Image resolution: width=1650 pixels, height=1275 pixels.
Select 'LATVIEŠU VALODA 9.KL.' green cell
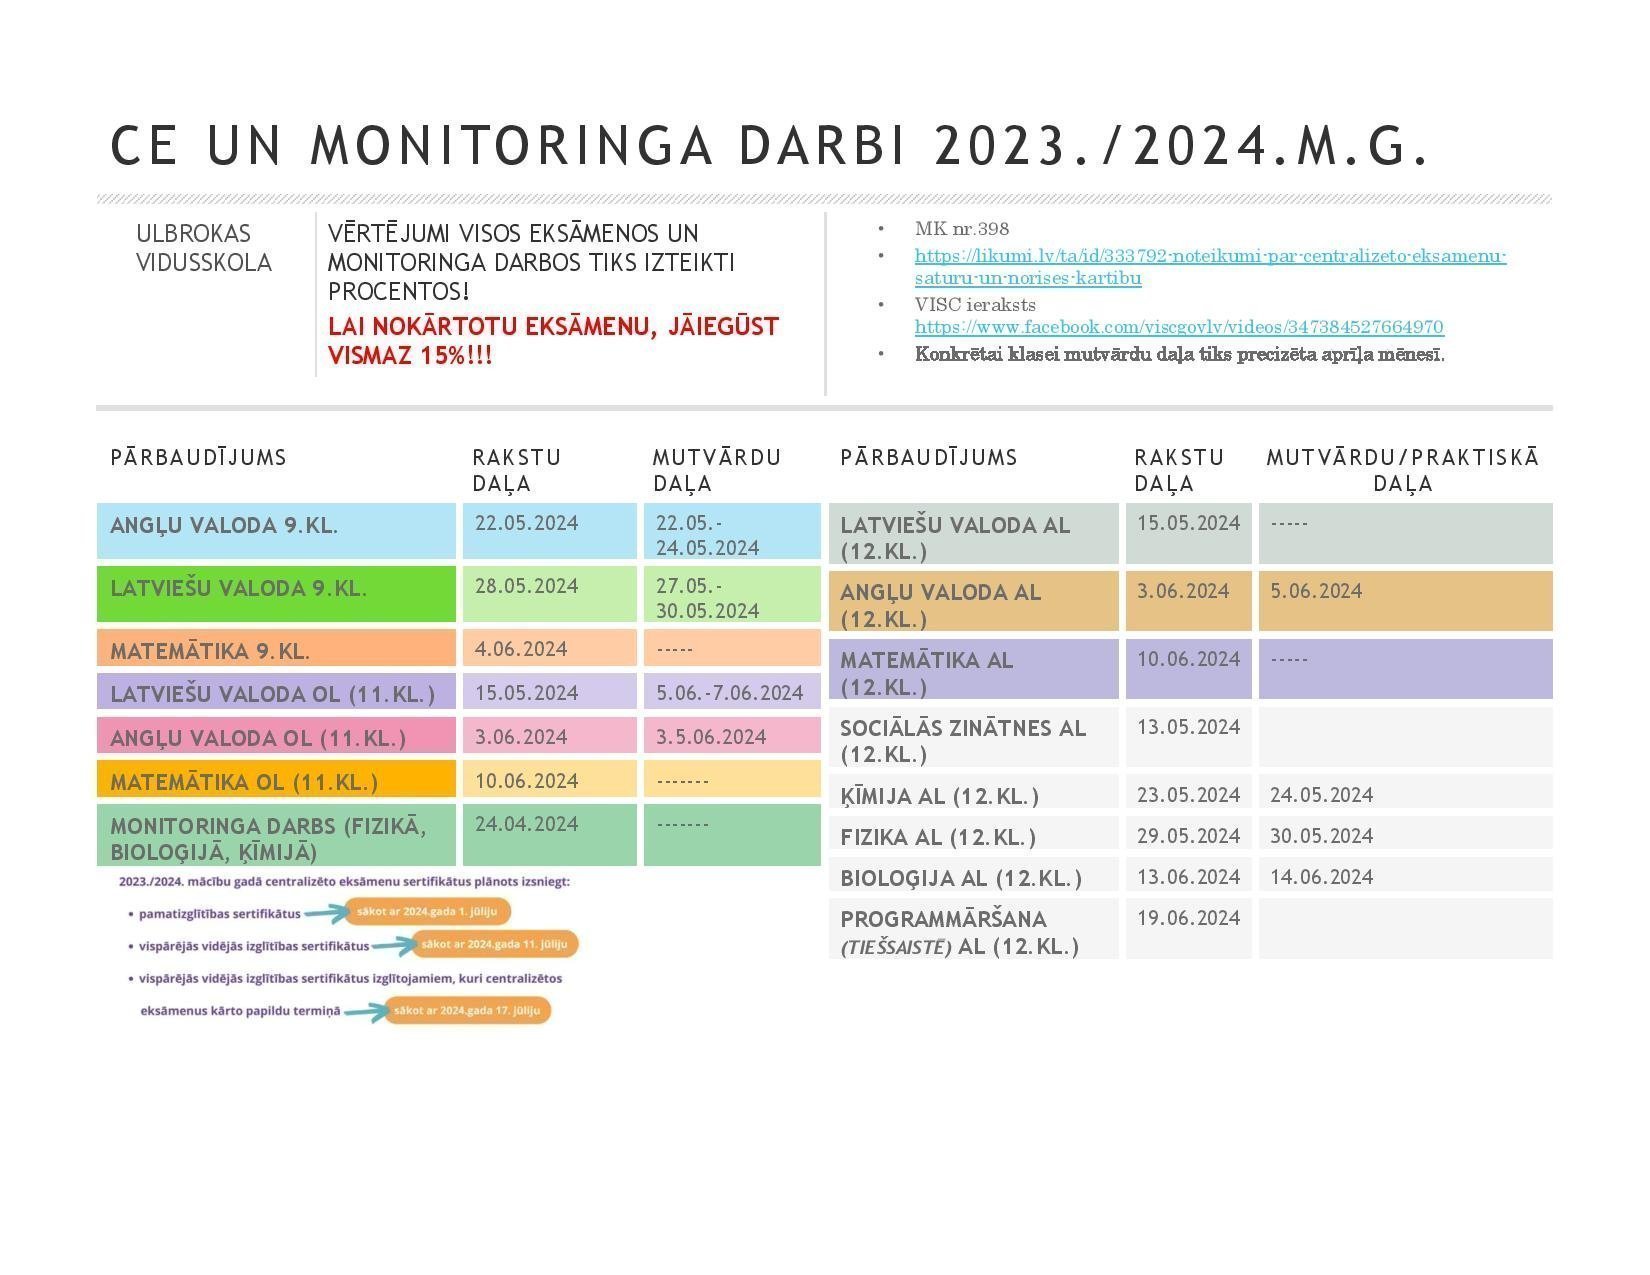coord(276,594)
